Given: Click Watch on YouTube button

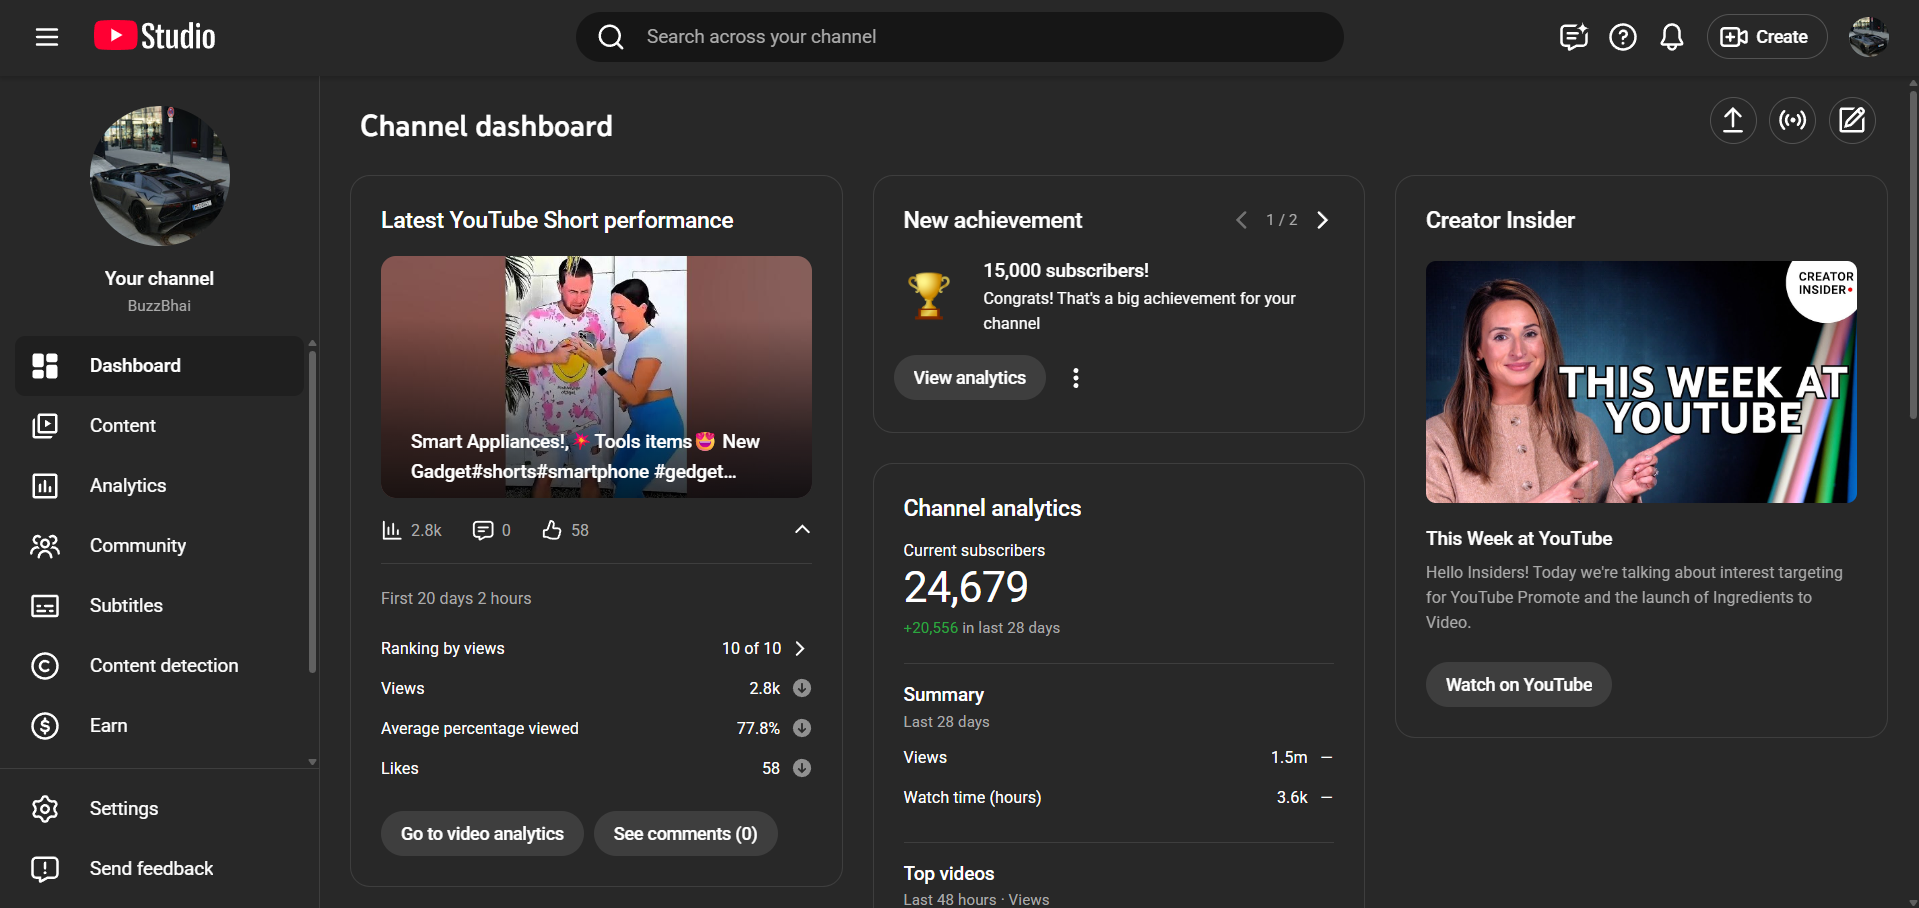Looking at the screenshot, I should [x=1518, y=685].
